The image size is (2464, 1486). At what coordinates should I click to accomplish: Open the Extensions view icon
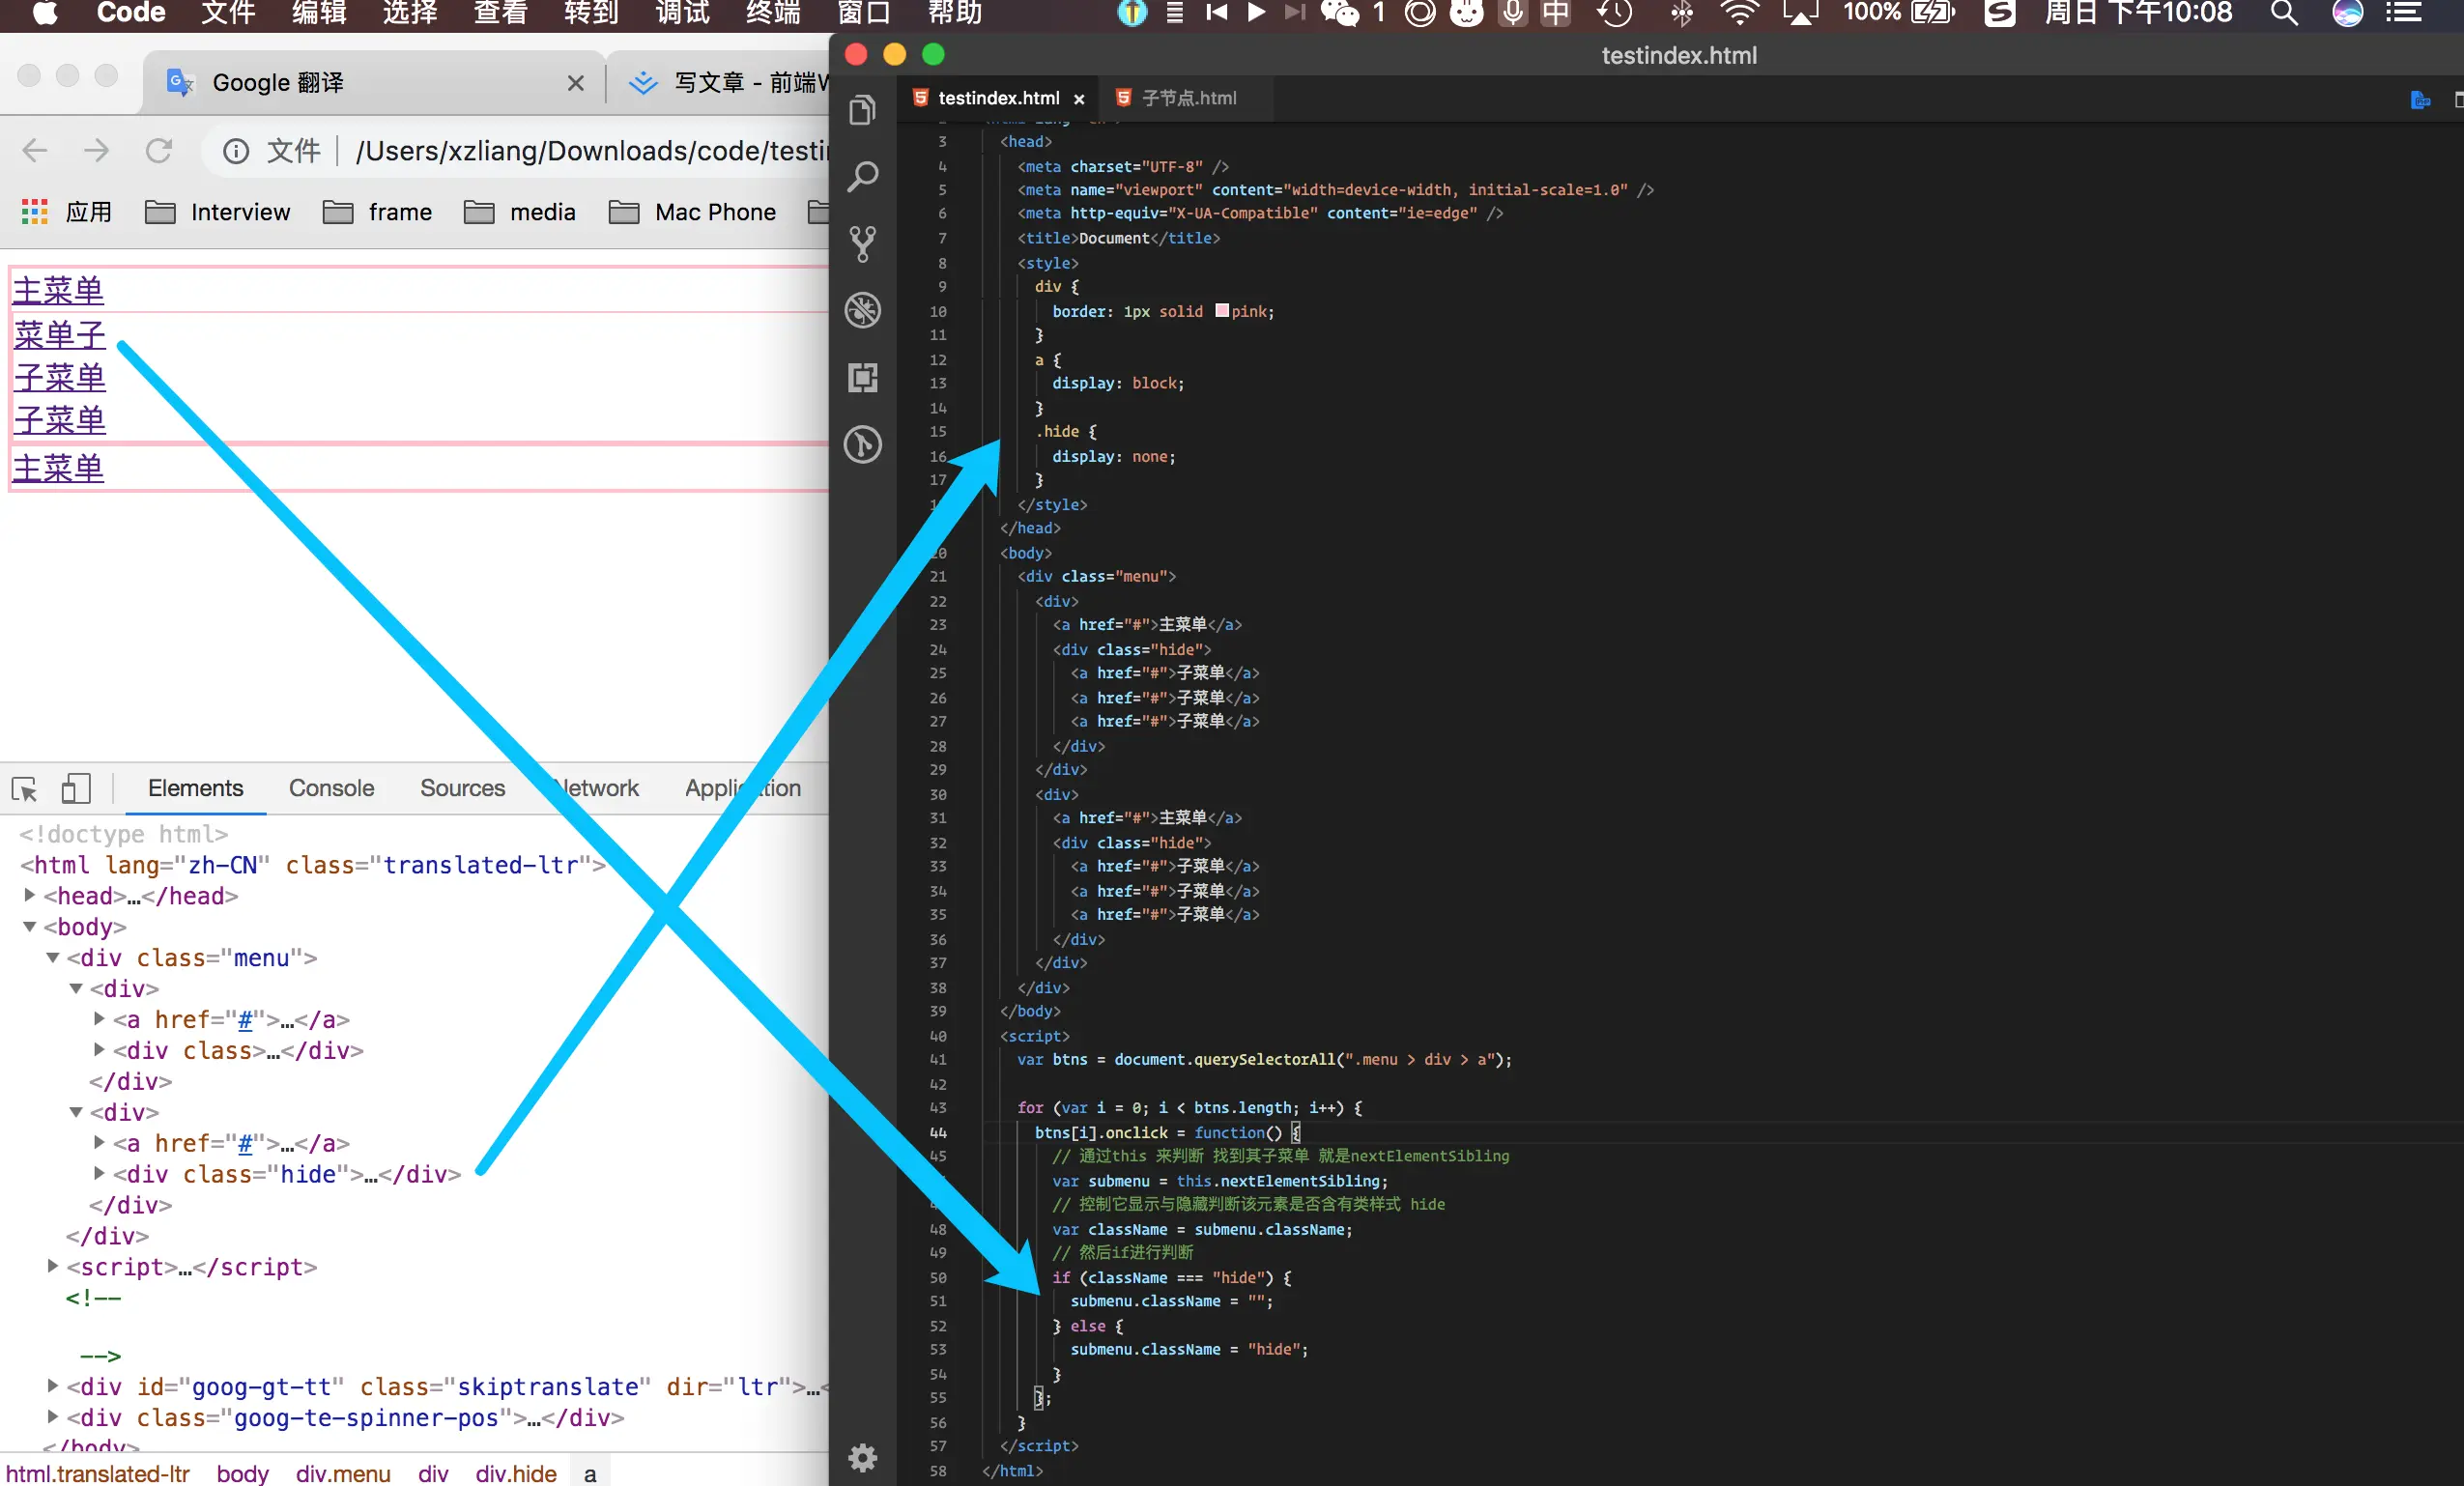pos(862,377)
